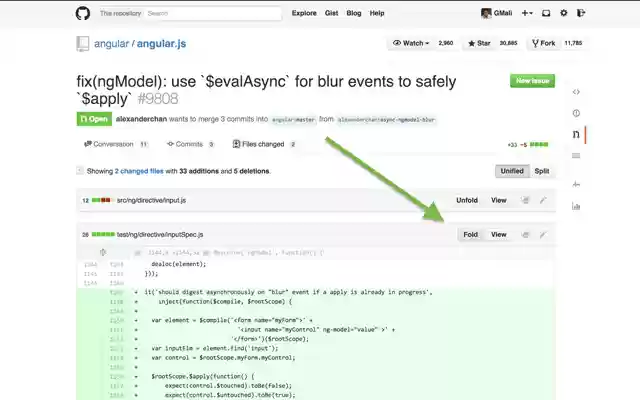This screenshot has width=640, height=400.
Task: Fork the repository
Action: click(x=544, y=43)
